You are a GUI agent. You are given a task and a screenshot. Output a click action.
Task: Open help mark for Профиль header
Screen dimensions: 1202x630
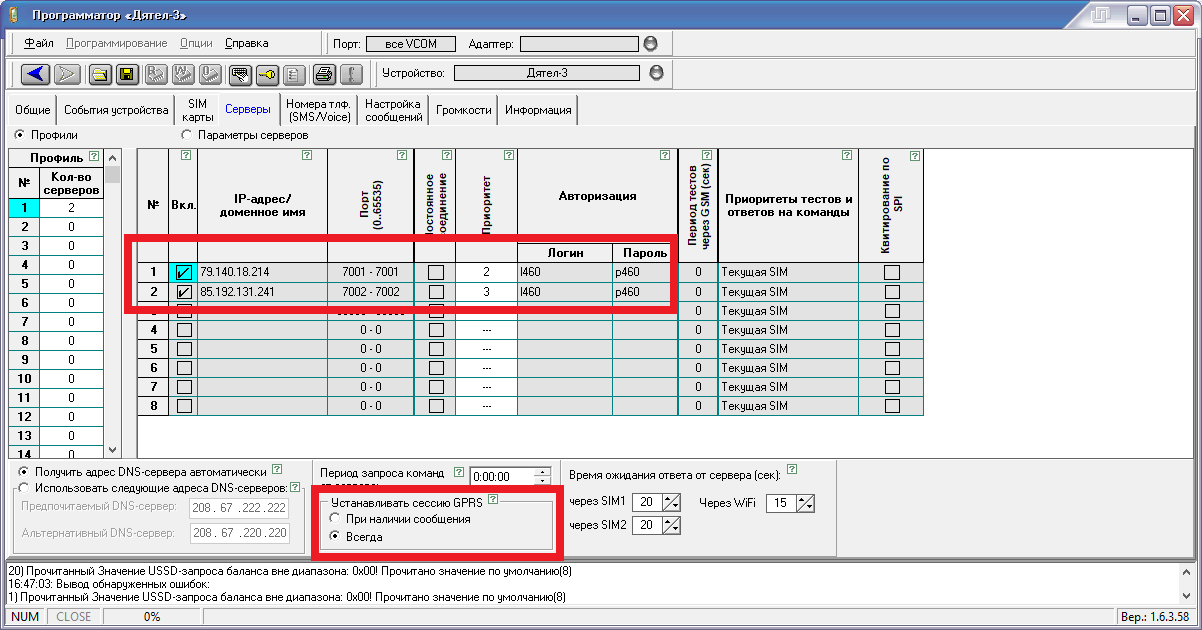[x=94, y=157]
